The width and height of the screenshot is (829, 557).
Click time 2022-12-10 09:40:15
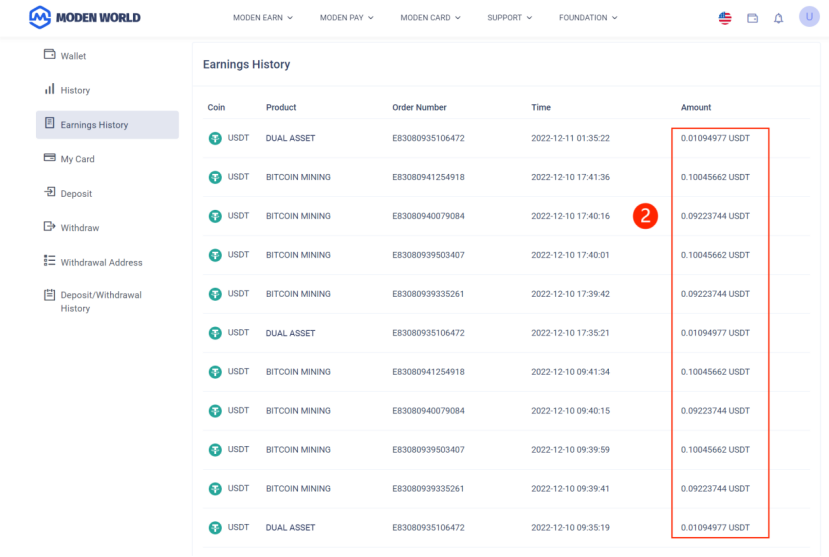(x=570, y=411)
